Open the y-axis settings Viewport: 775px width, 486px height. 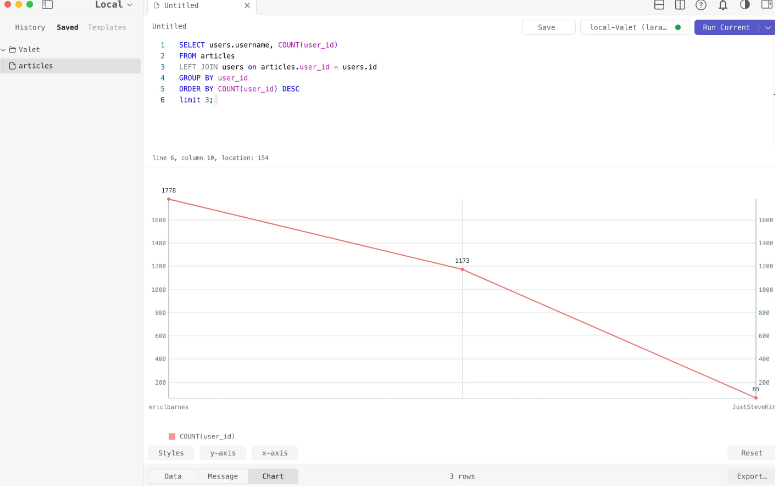[x=223, y=453]
